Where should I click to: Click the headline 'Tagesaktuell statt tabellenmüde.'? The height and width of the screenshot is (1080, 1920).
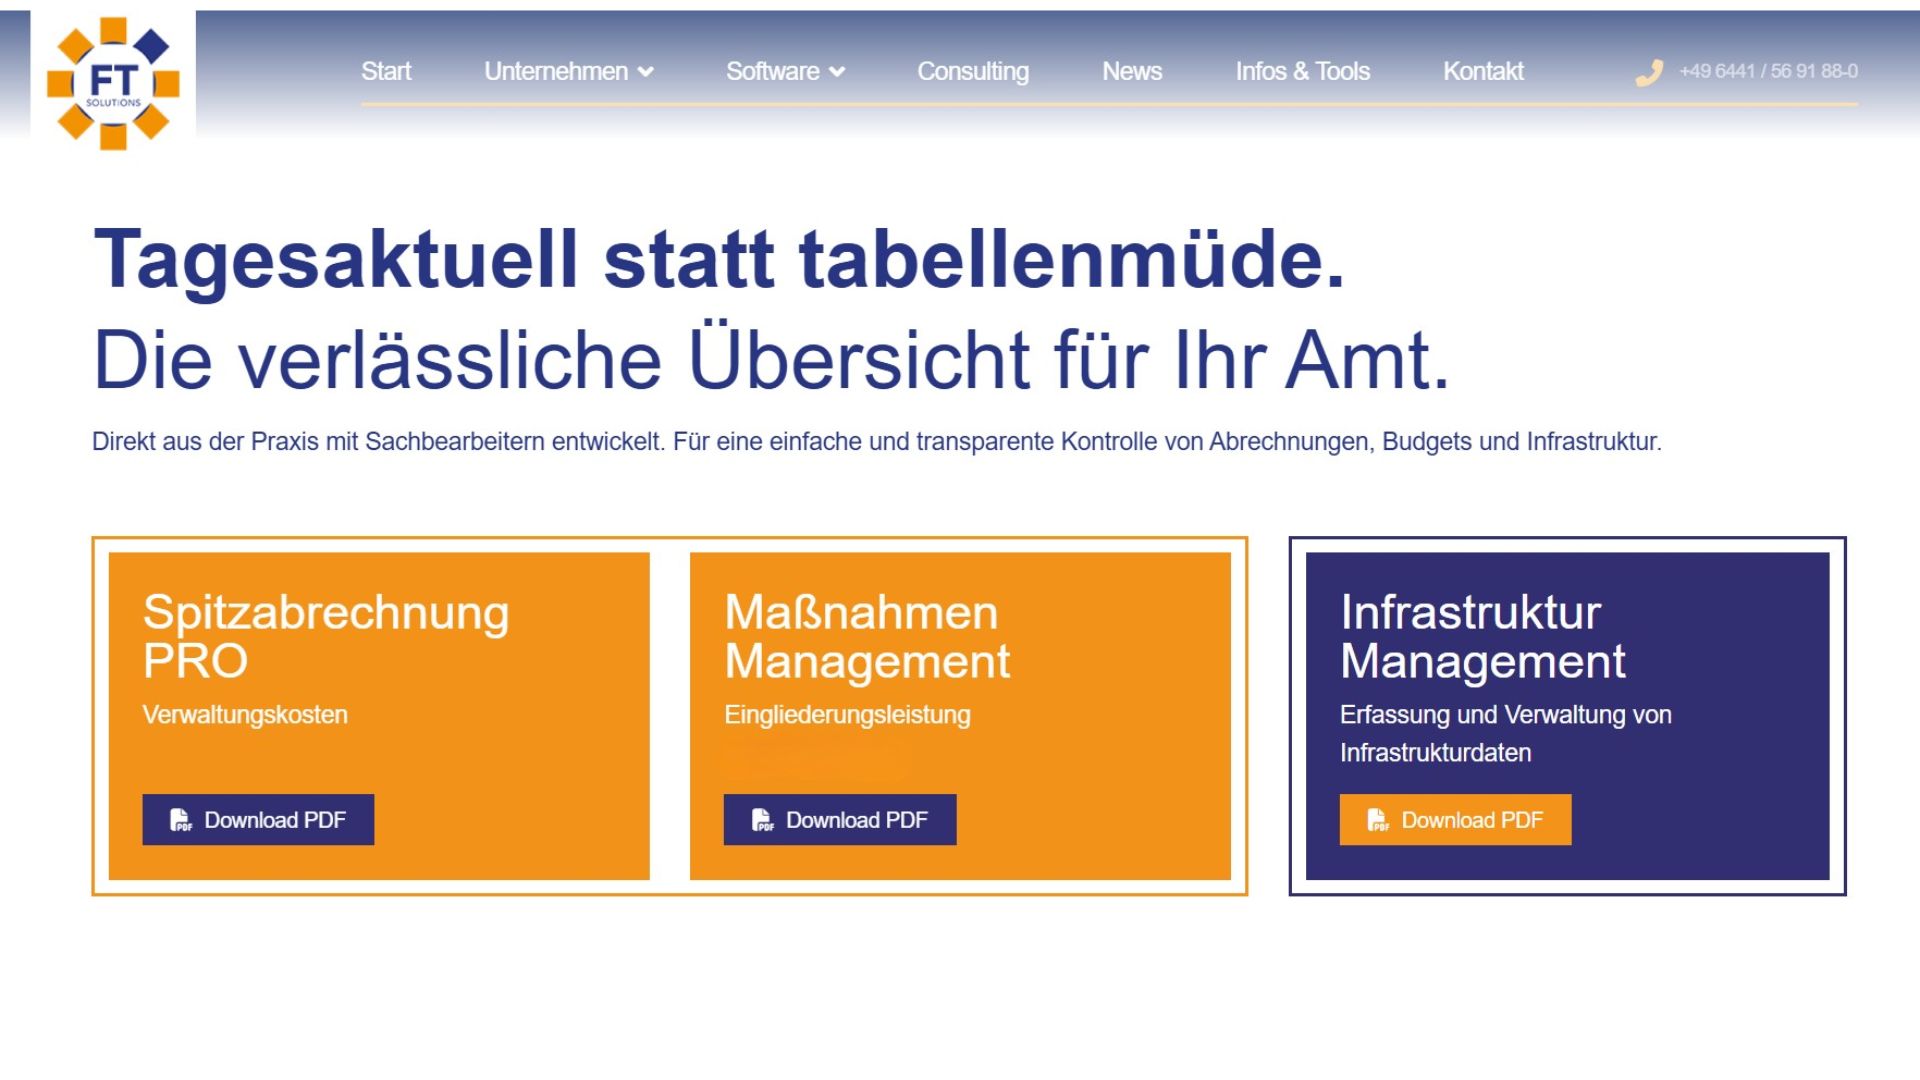(x=719, y=260)
